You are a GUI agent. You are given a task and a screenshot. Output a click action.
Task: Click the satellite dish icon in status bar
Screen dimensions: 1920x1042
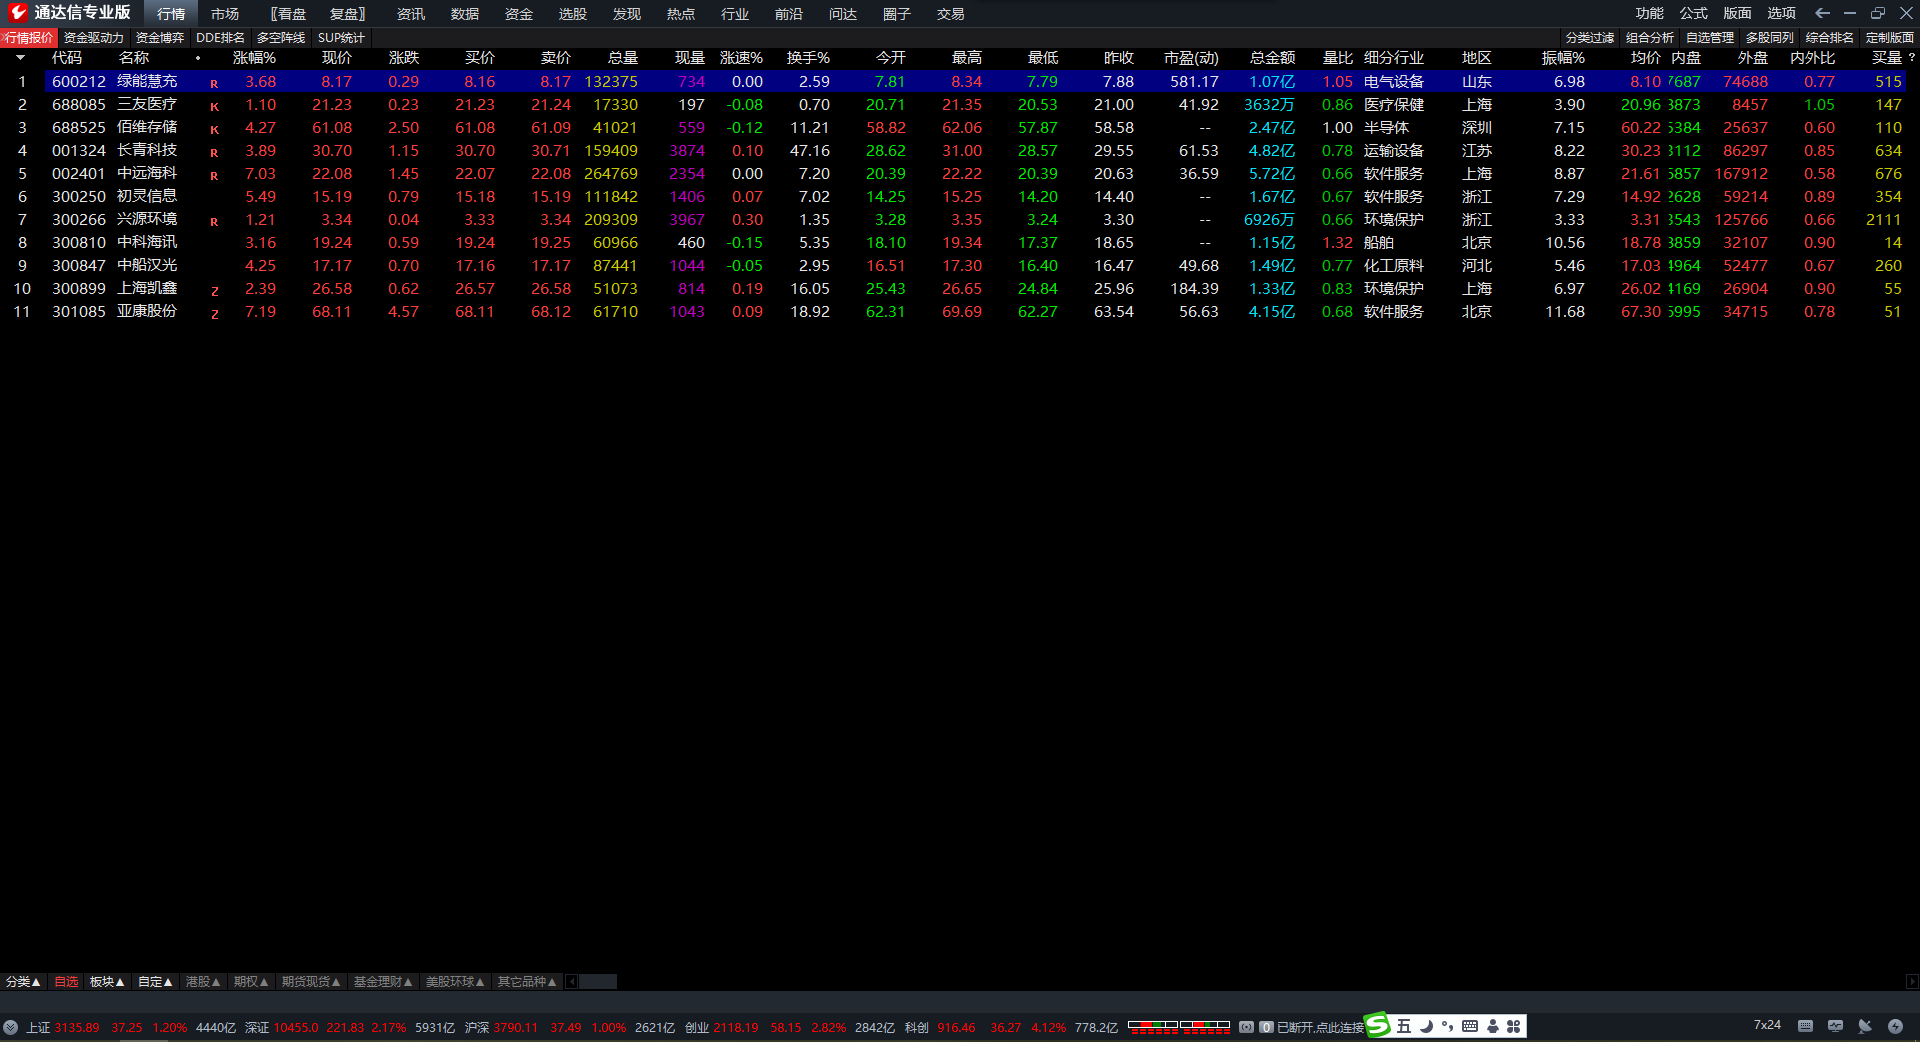(1865, 1026)
